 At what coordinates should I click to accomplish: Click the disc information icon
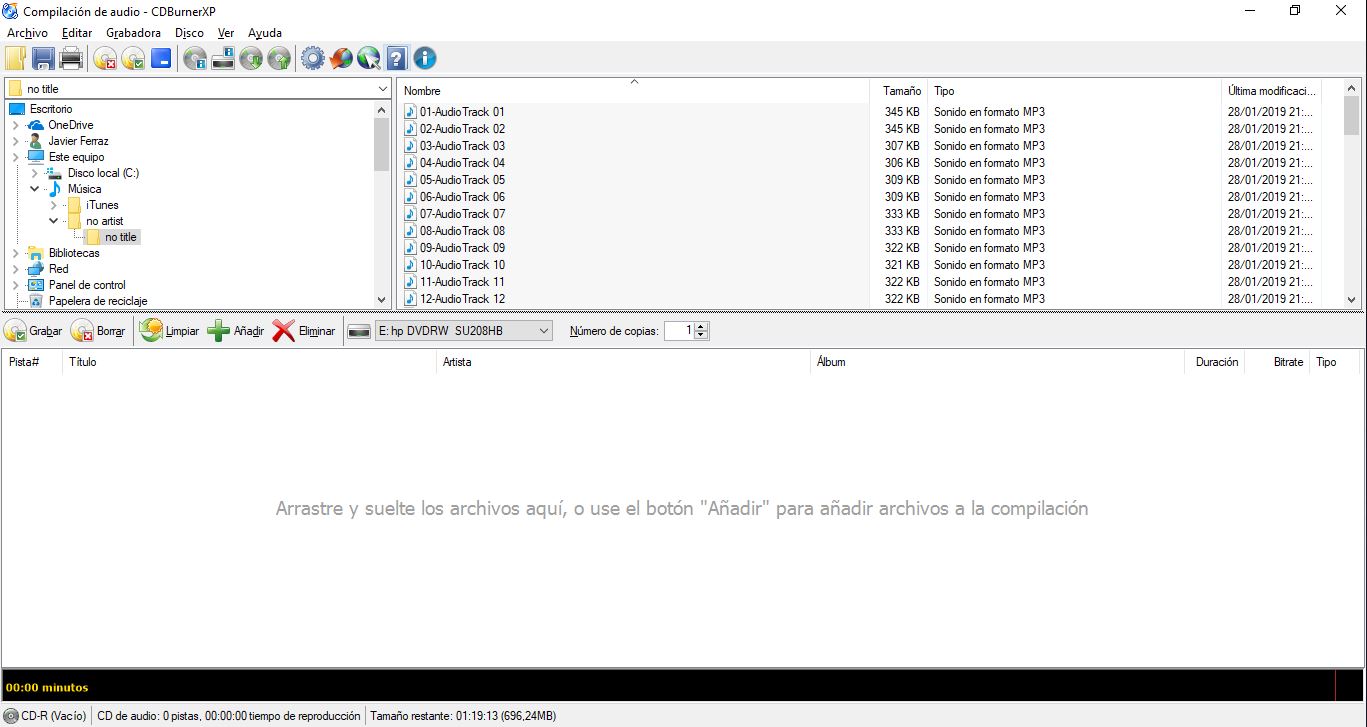195,59
